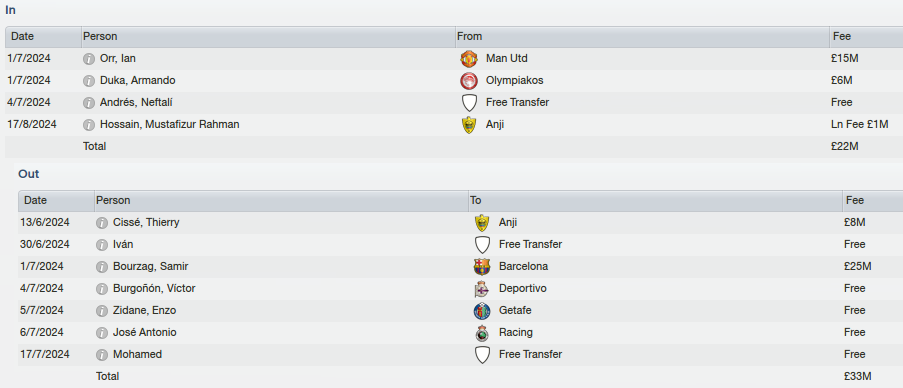Viewport: 903px width, 388px height.
Task: Click the Deportivo club crest
Action: 482,288
